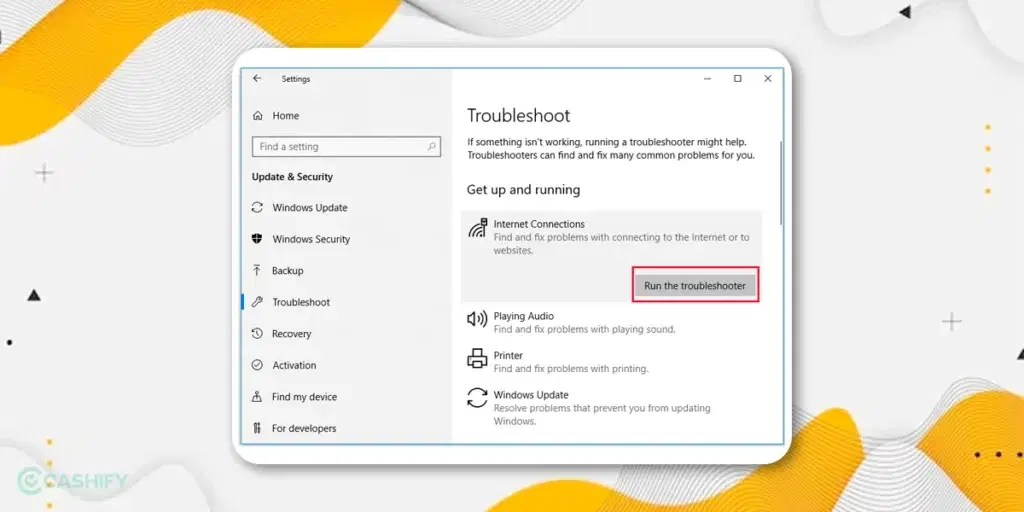Maximize the Settings window
1024x512 pixels.
[737, 78]
